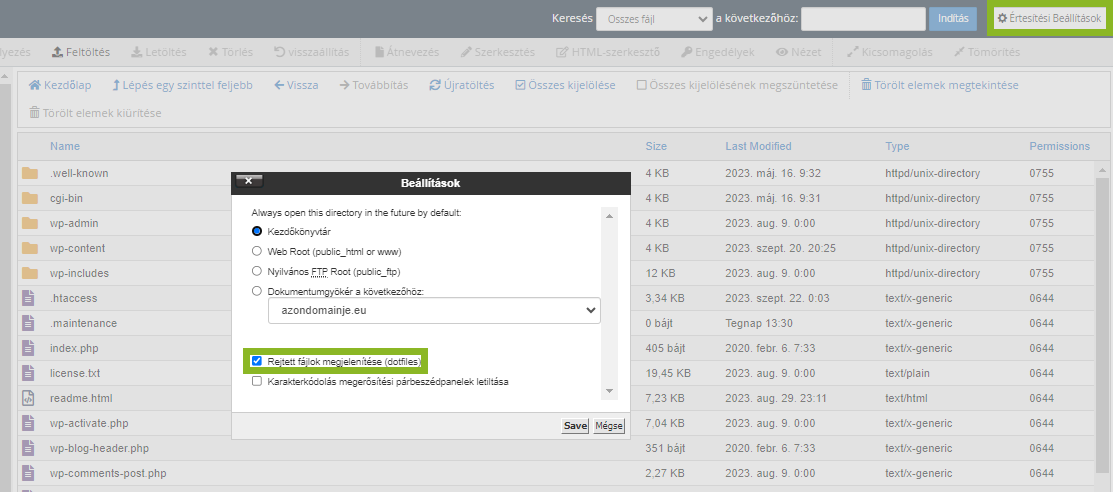The image size is (1113, 492).
Task: Open Törölt elemek megtekintése trash icon
Action: (x=866, y=85)
